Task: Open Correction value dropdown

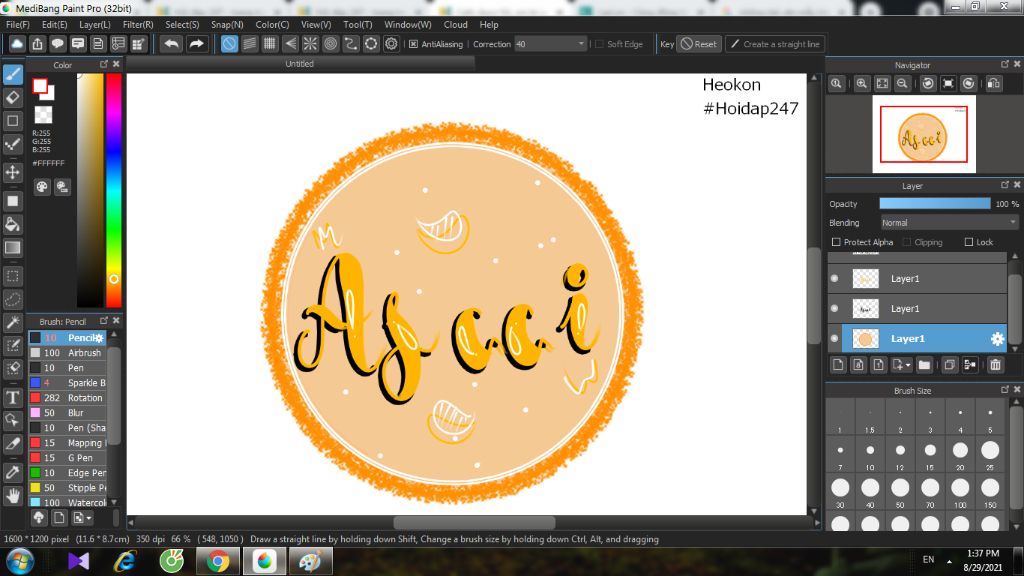Action: (581, 44)
